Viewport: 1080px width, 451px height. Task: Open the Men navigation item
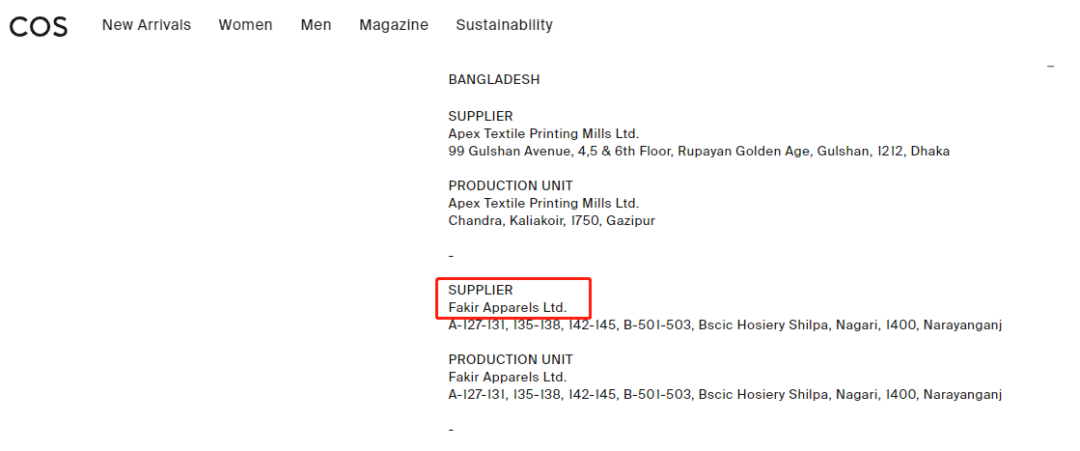click(316, 25)
